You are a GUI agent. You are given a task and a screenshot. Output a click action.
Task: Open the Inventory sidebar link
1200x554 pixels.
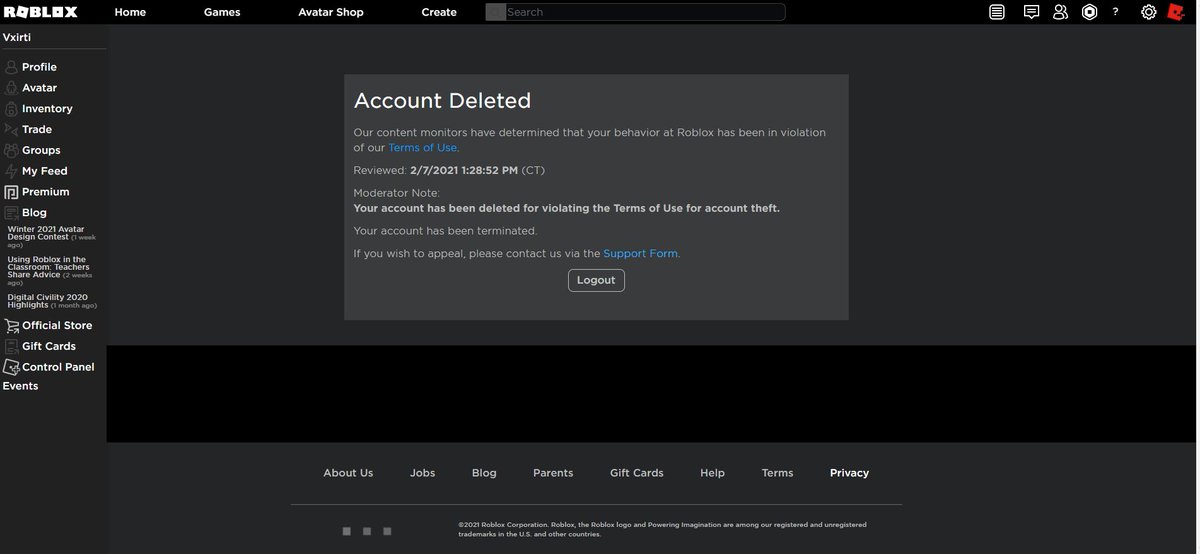47,109
